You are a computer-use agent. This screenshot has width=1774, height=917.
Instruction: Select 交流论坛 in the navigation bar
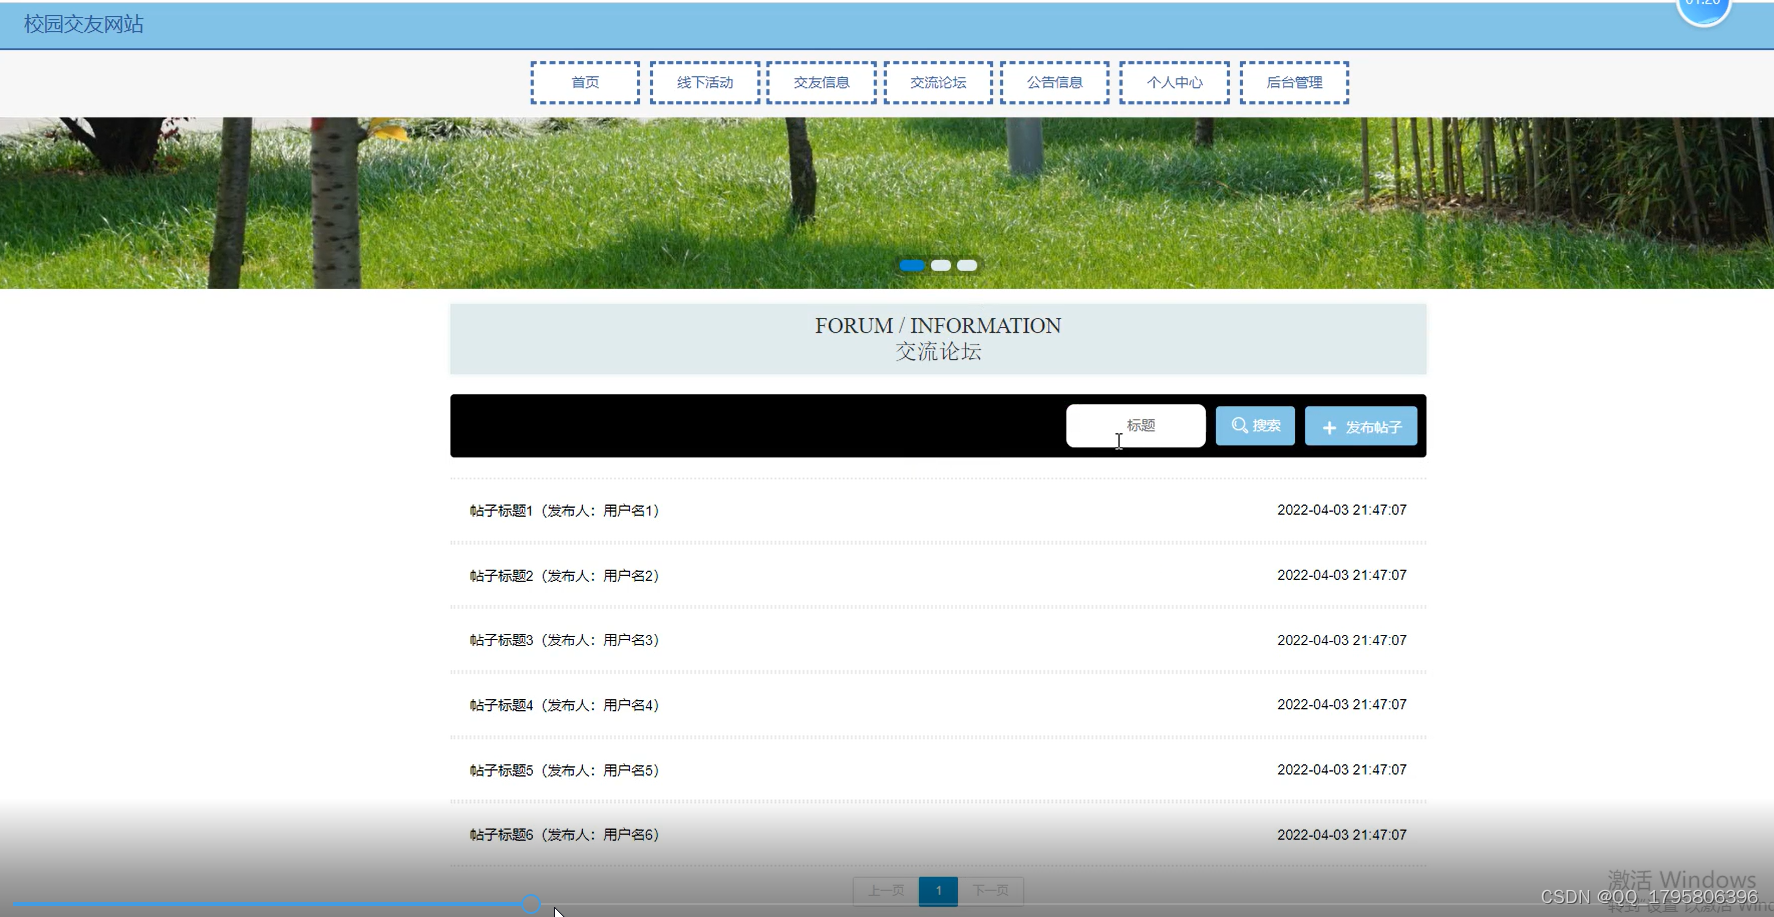point(938,83)
